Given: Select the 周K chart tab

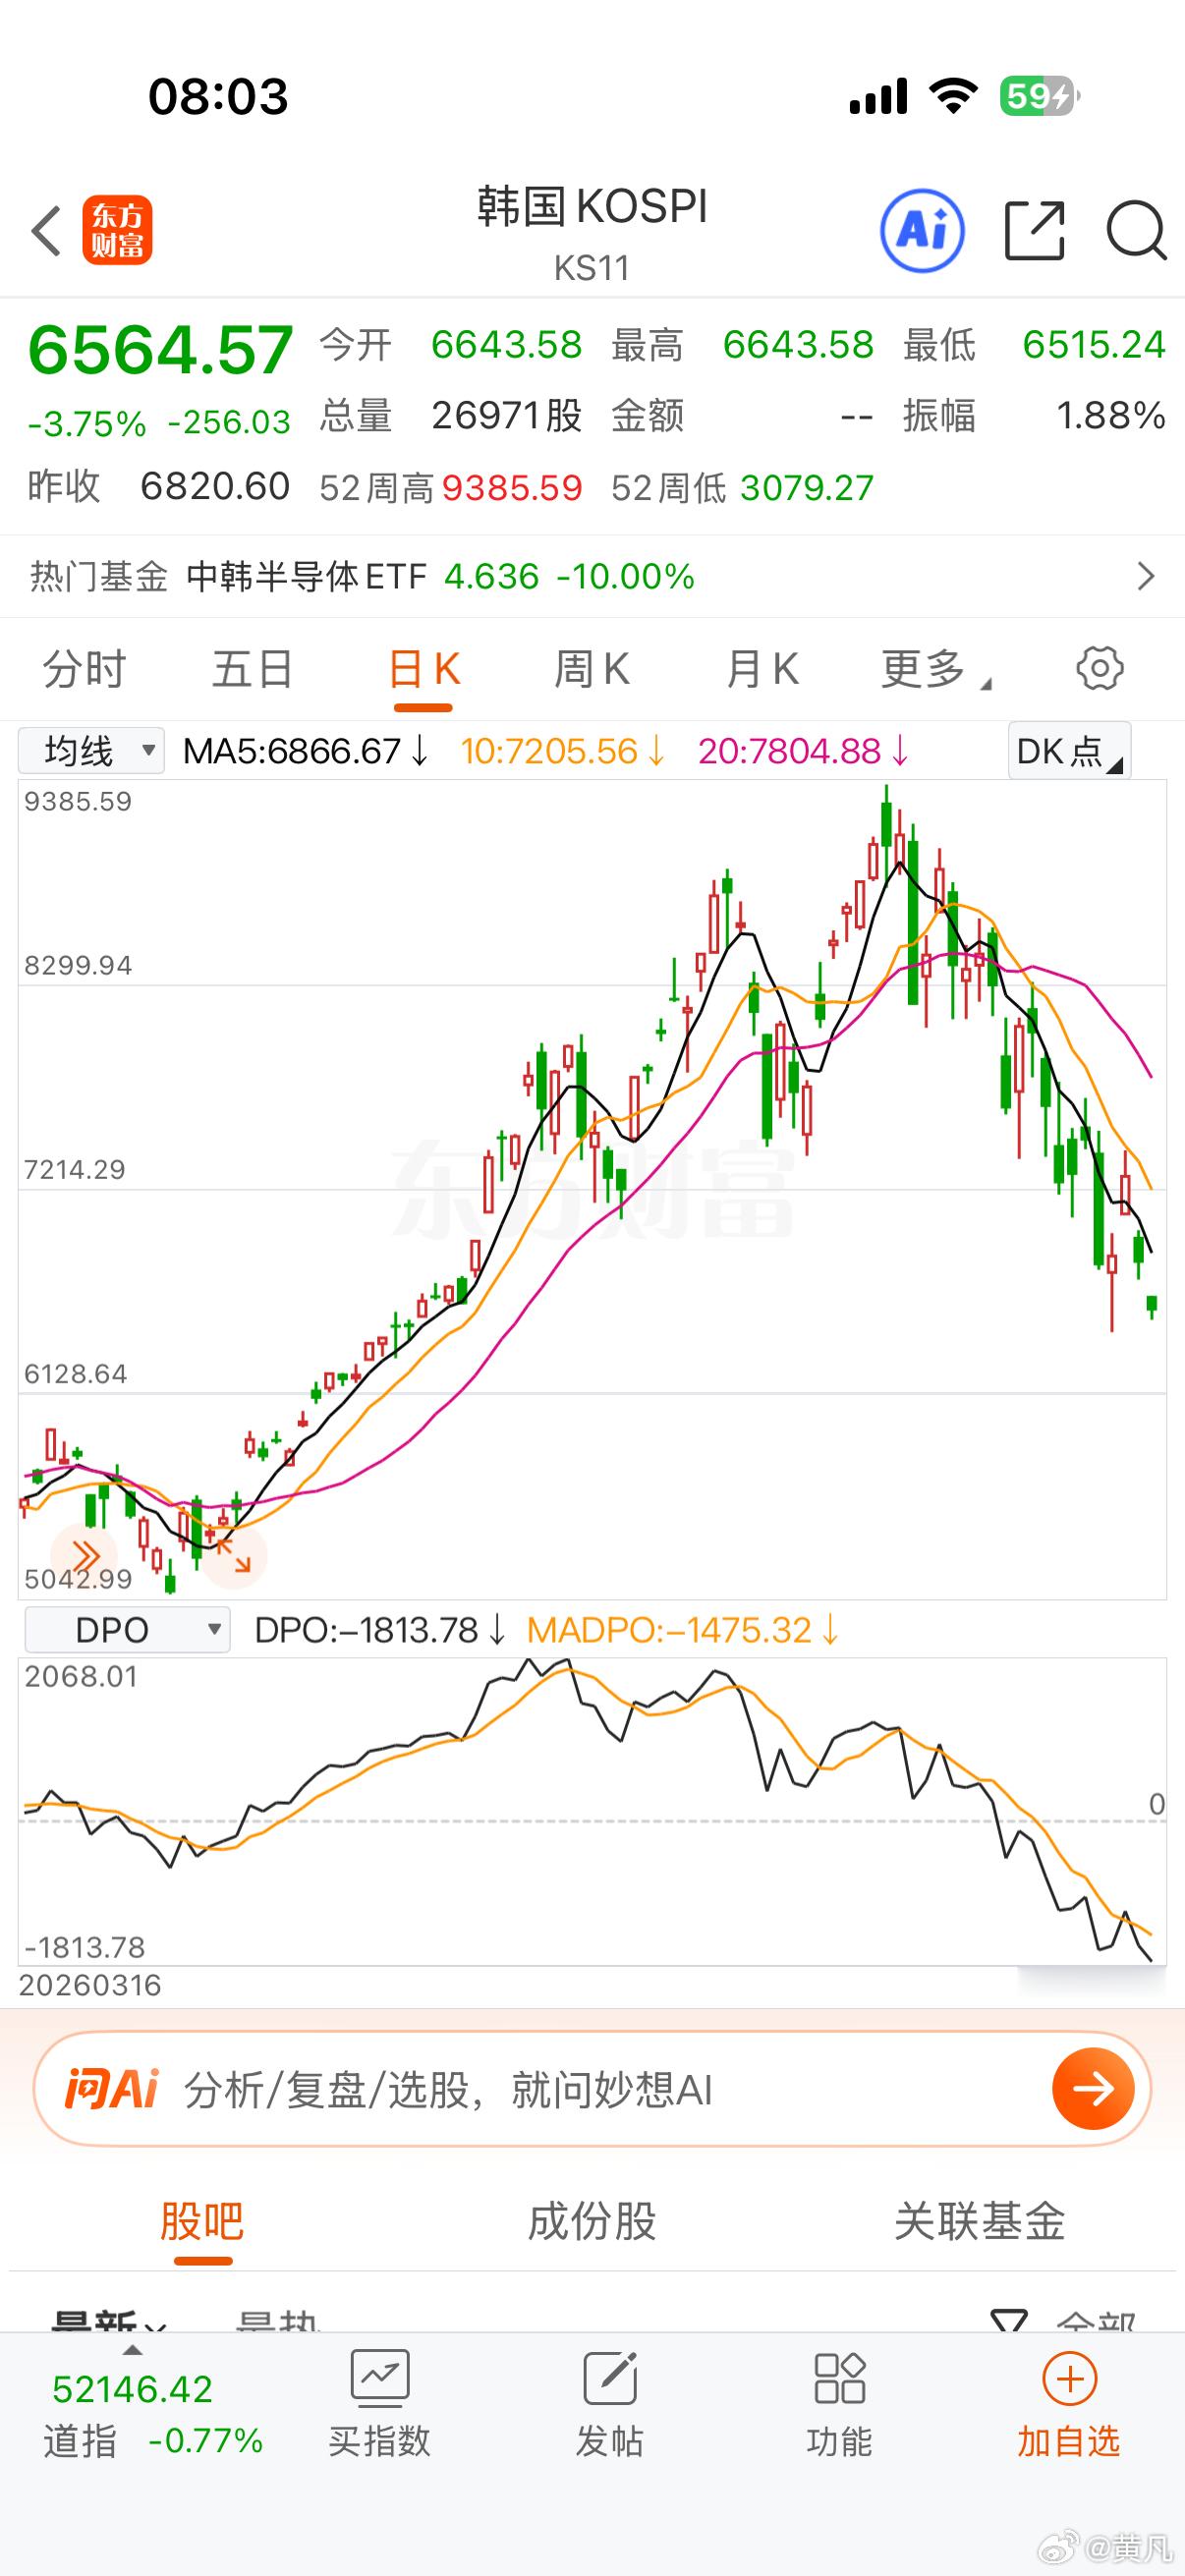Looking at the screenshot, I should (592, 669).
